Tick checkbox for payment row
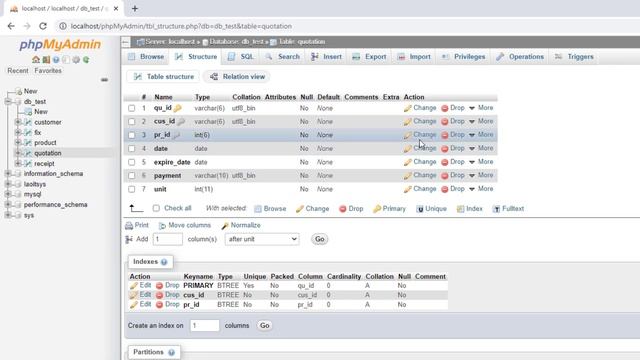Screen dimensions: 640x360 131,176
